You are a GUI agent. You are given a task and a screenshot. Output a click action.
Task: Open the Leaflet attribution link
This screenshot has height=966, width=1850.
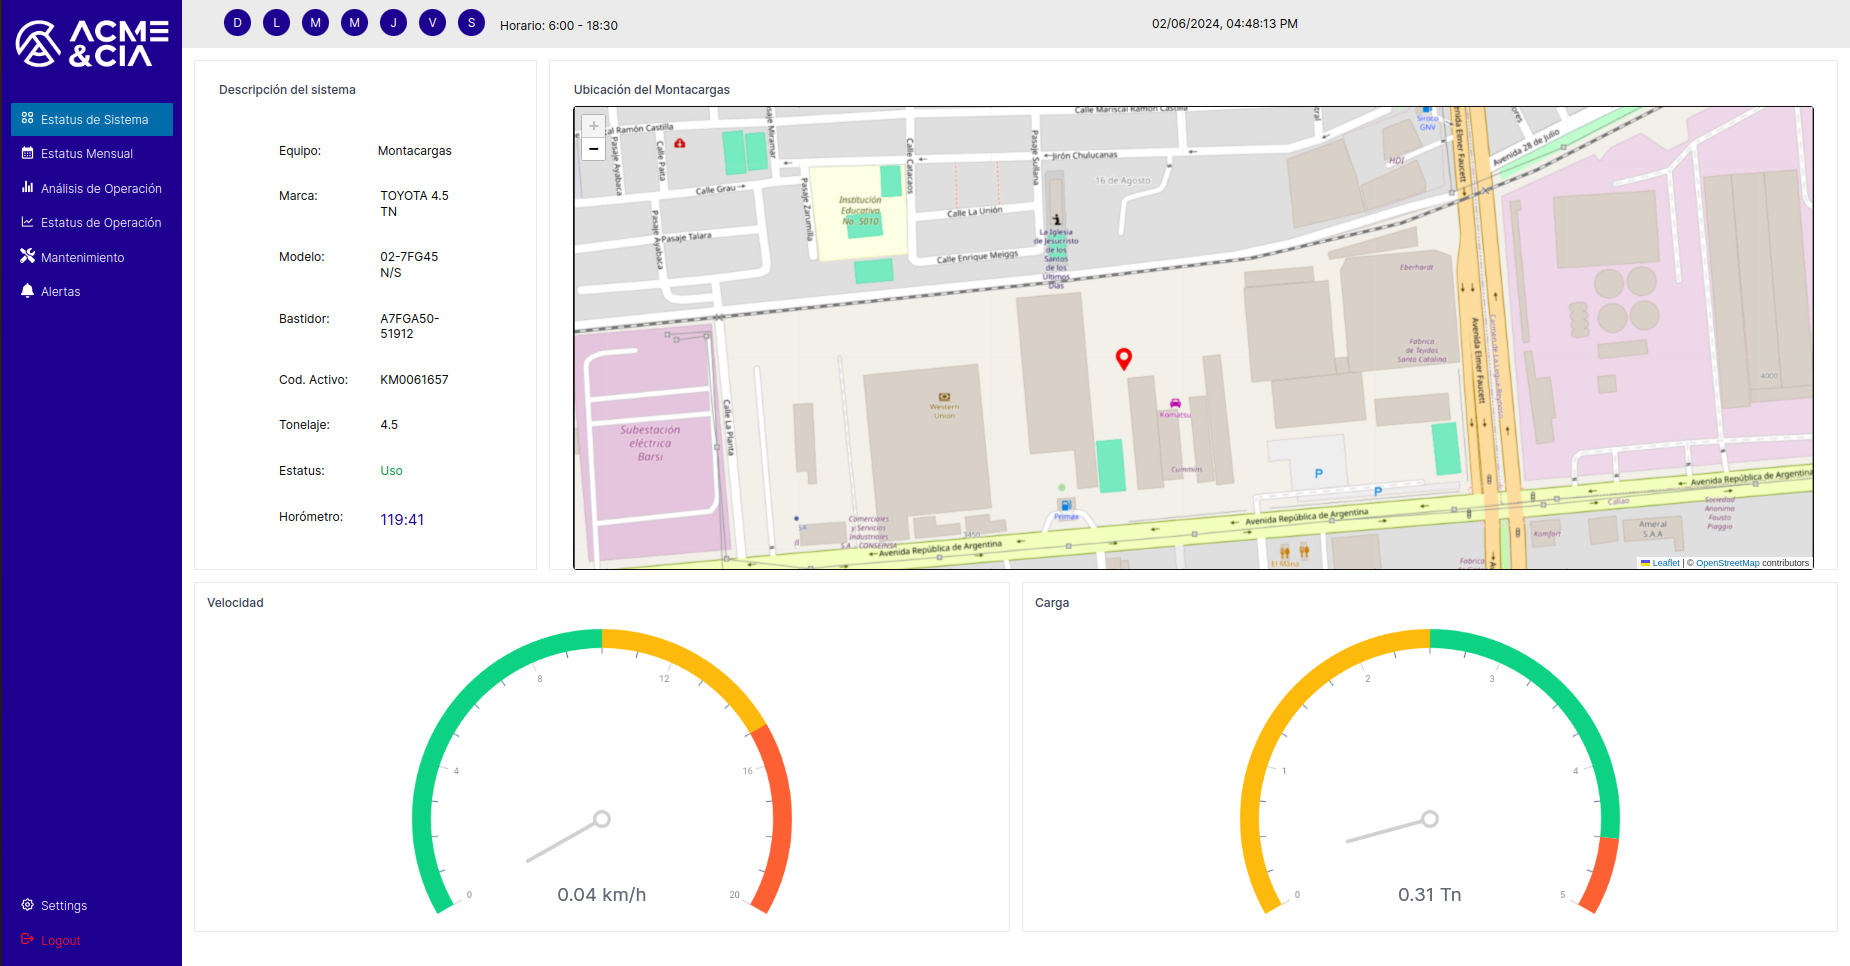point(1665,563)
